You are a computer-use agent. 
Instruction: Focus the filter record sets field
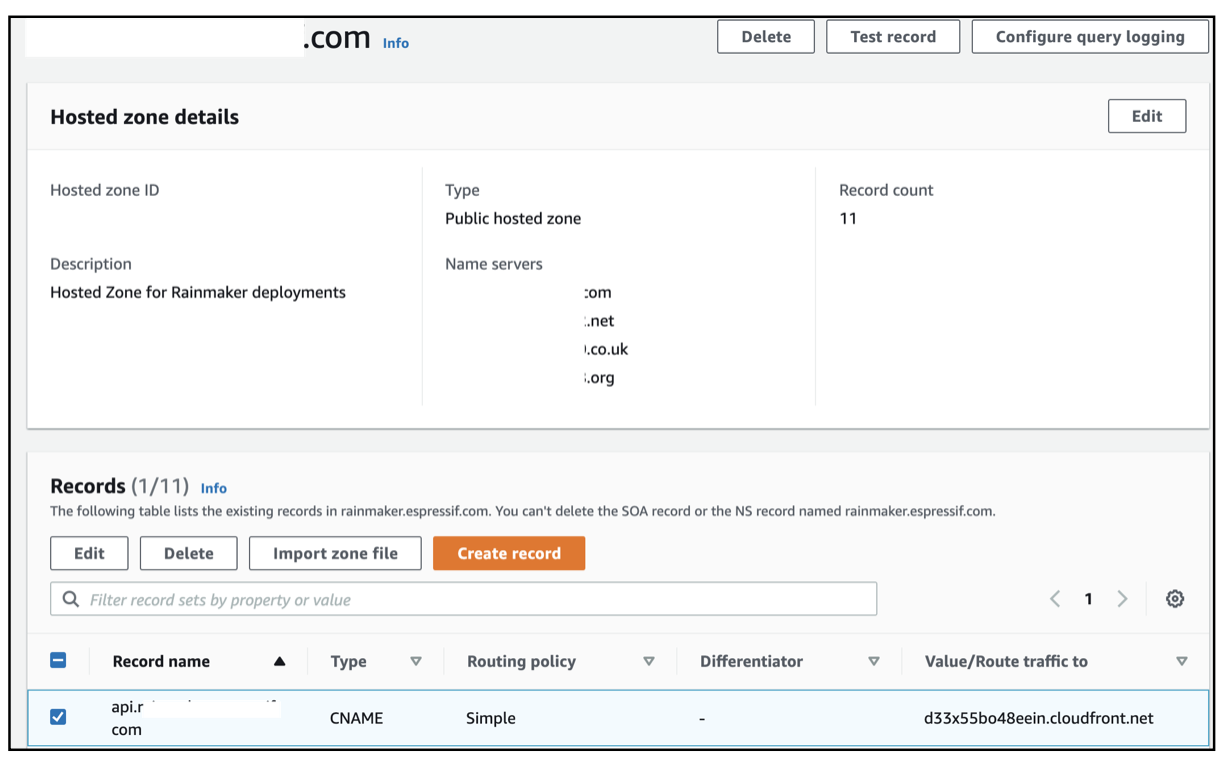tap(463, 599)
